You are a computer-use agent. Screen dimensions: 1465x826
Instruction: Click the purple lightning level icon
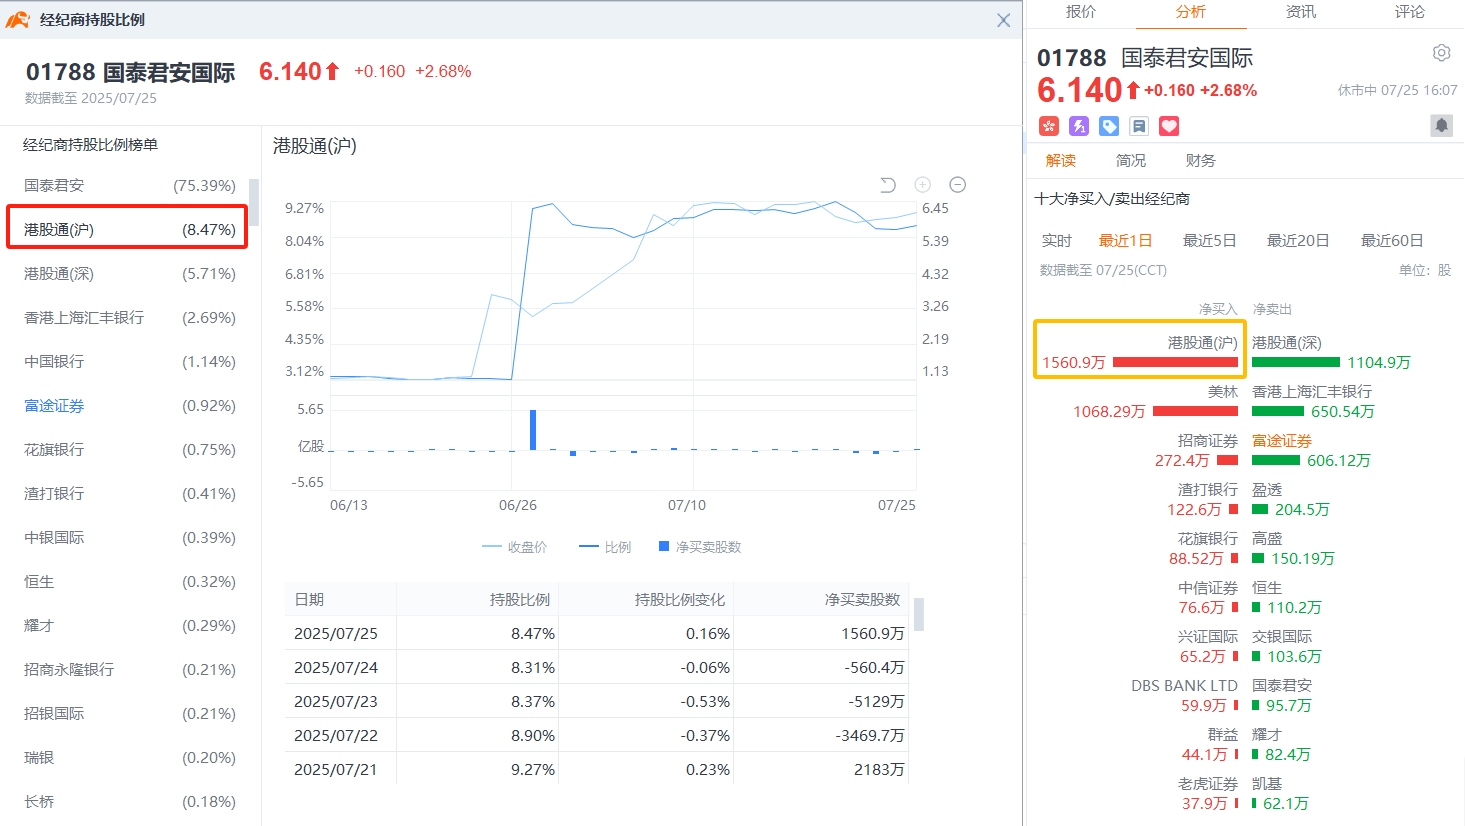(x=1079, y=126)
